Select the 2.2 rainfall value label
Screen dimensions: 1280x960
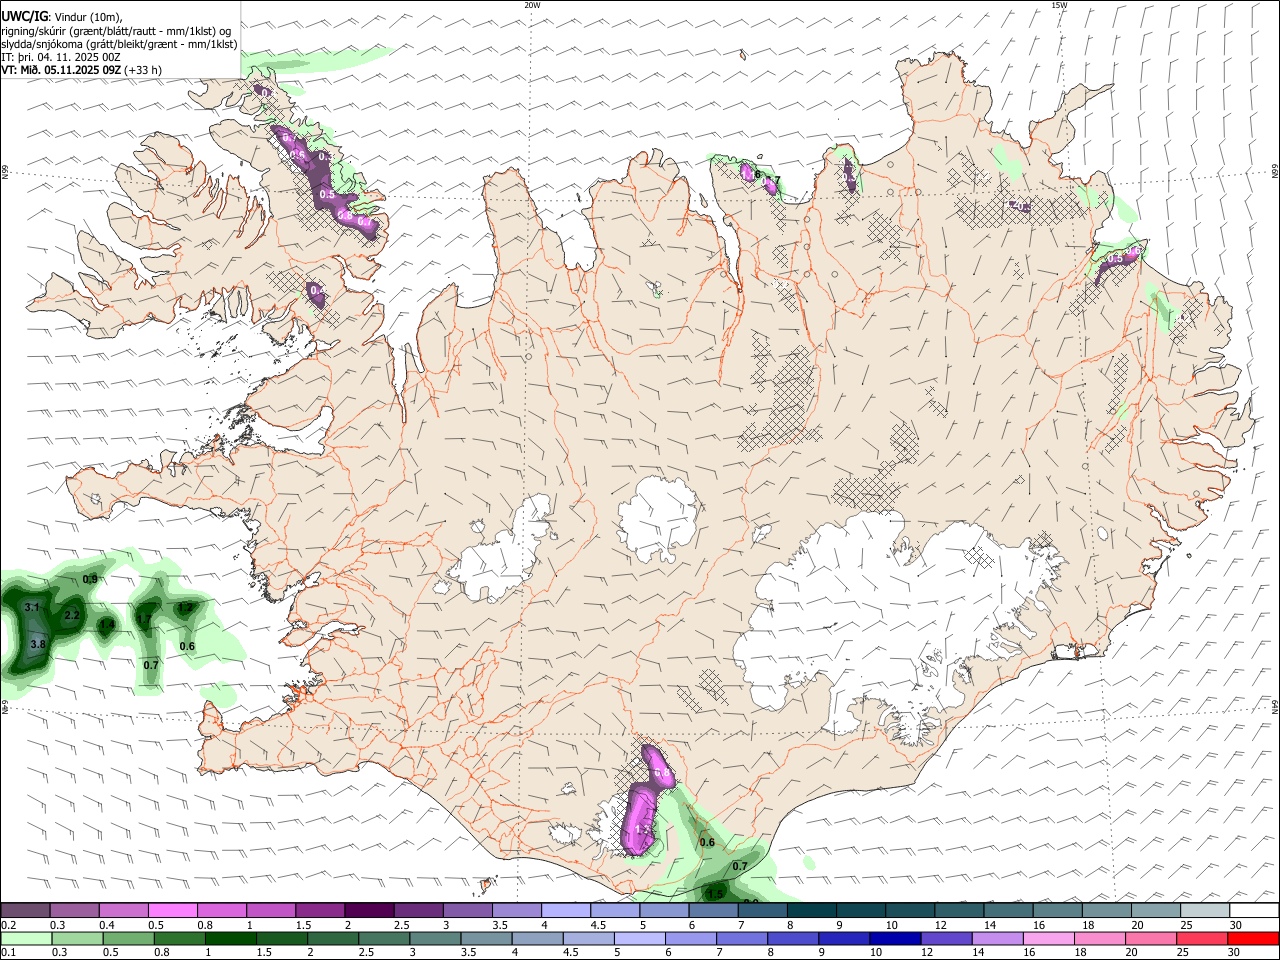click(71, 615)
